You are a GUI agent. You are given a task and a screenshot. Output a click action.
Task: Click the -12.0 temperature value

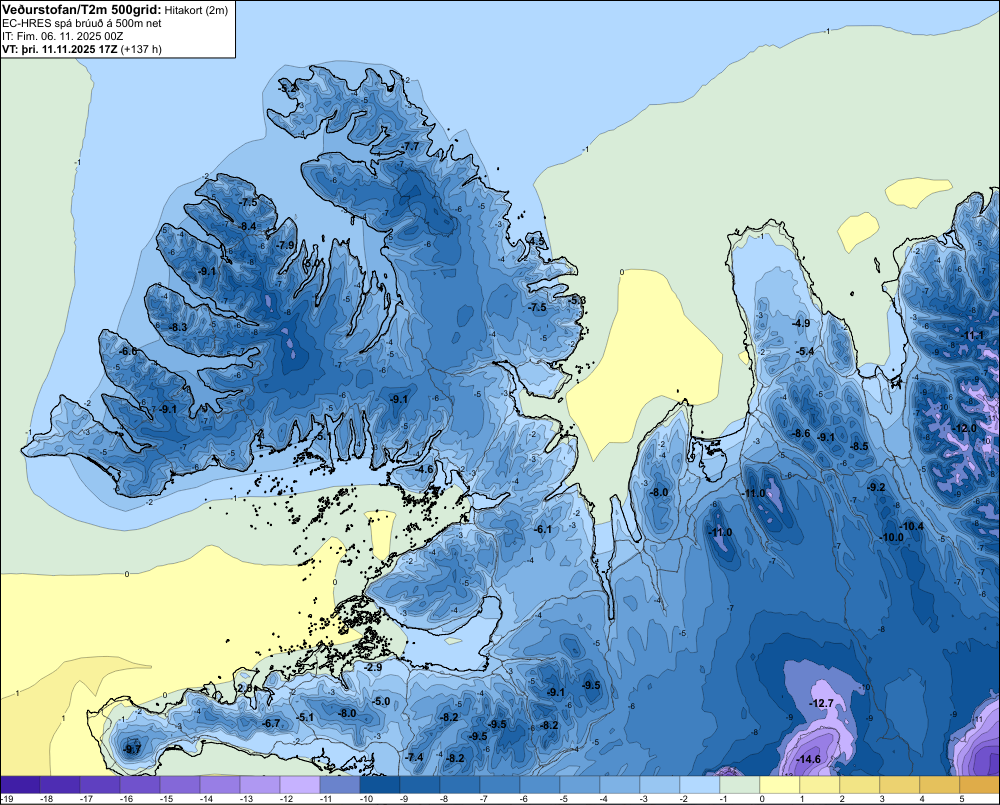964,429
